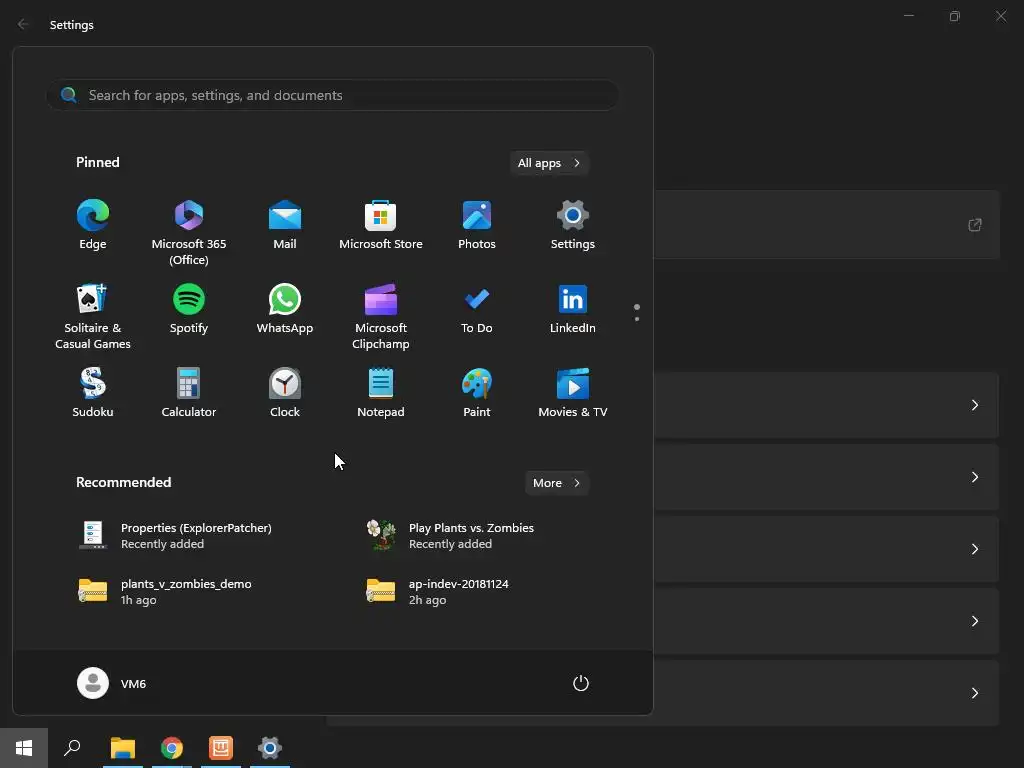
Task: Launch Movies & TV app
Action: (x=573, y=393)
